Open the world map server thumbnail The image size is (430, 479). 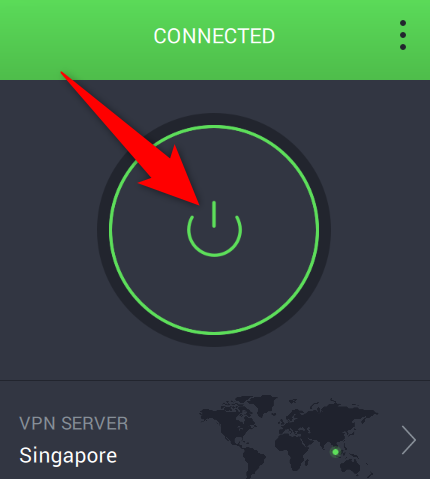pos(288,437)
